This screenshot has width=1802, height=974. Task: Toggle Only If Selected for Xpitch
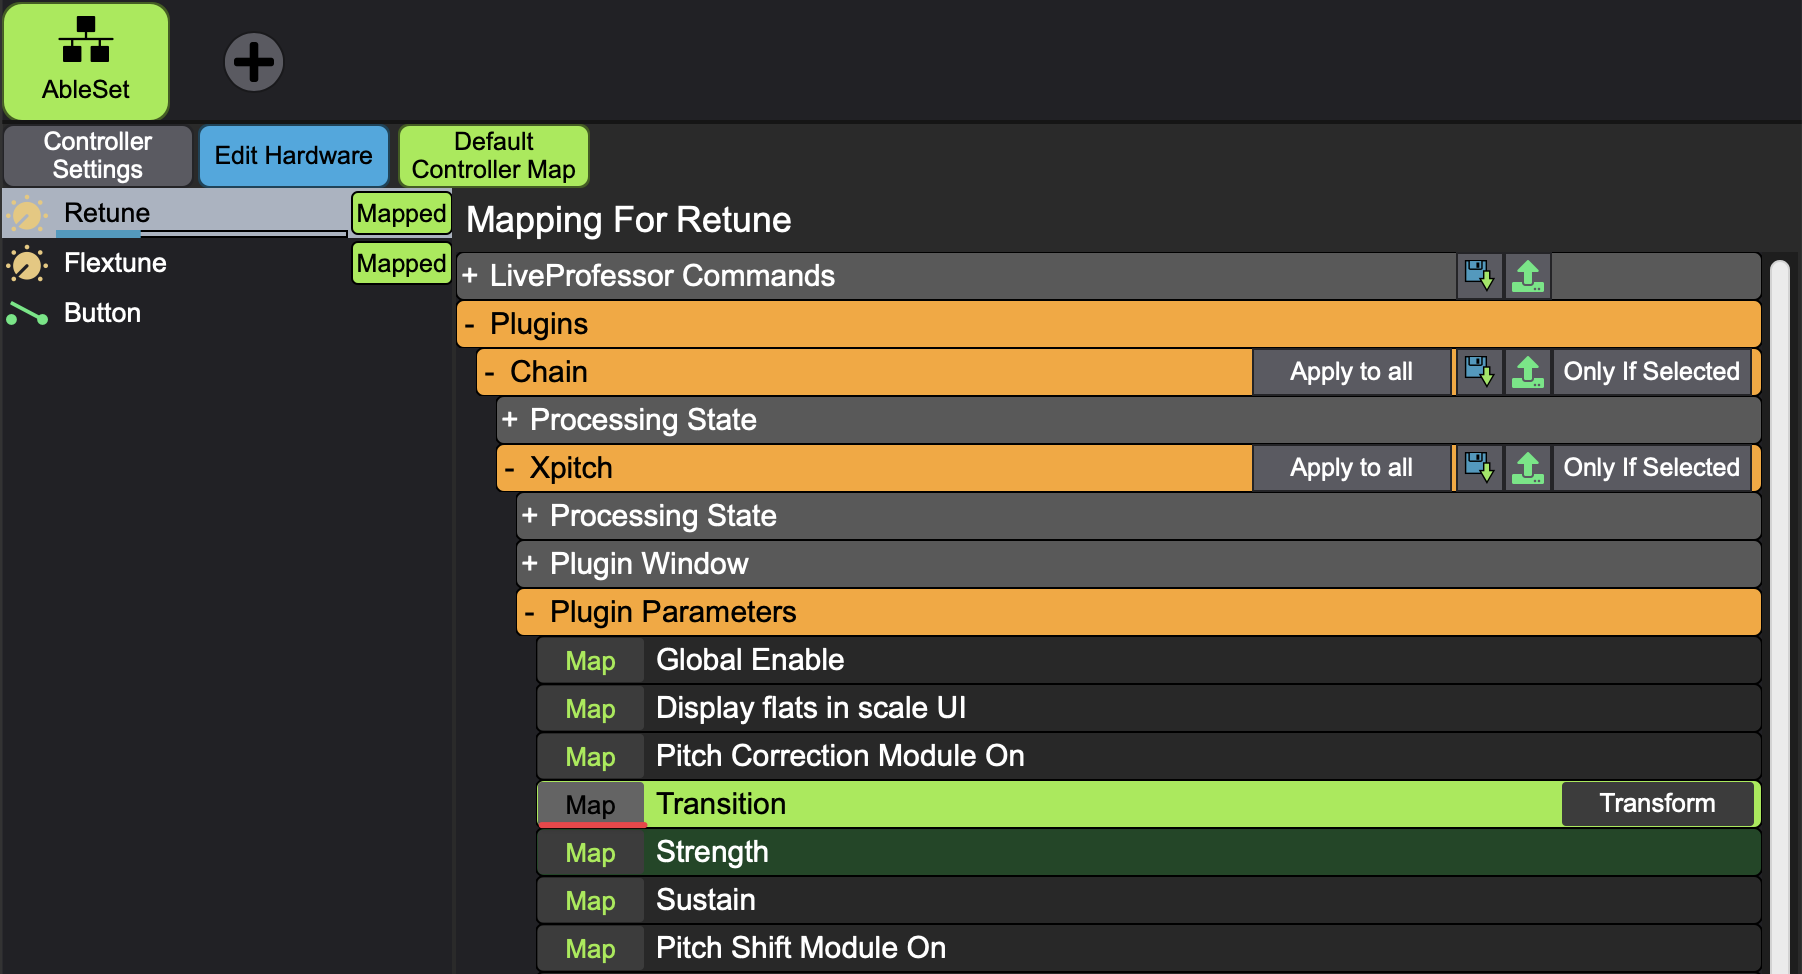[1651, 467]
